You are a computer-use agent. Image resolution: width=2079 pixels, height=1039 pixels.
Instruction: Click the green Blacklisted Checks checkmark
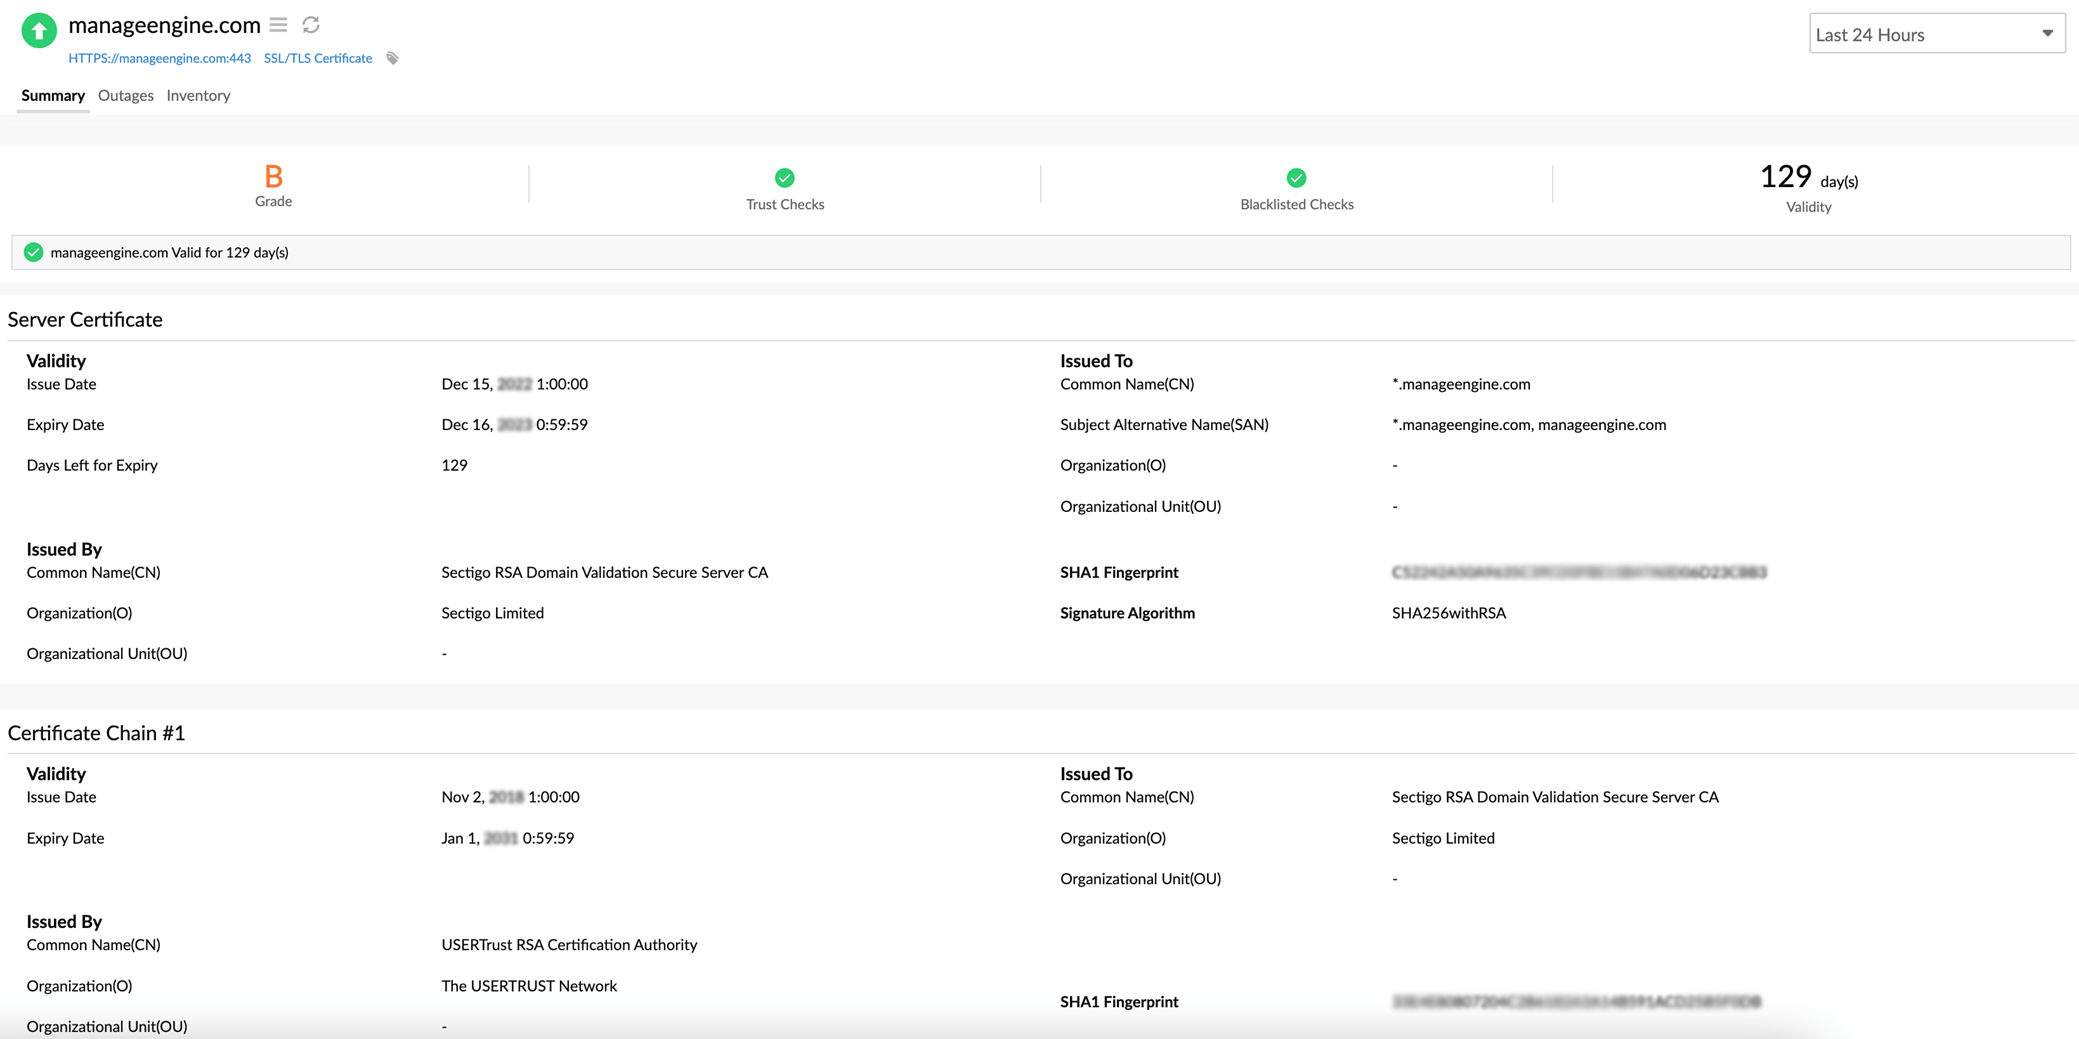1296,178
